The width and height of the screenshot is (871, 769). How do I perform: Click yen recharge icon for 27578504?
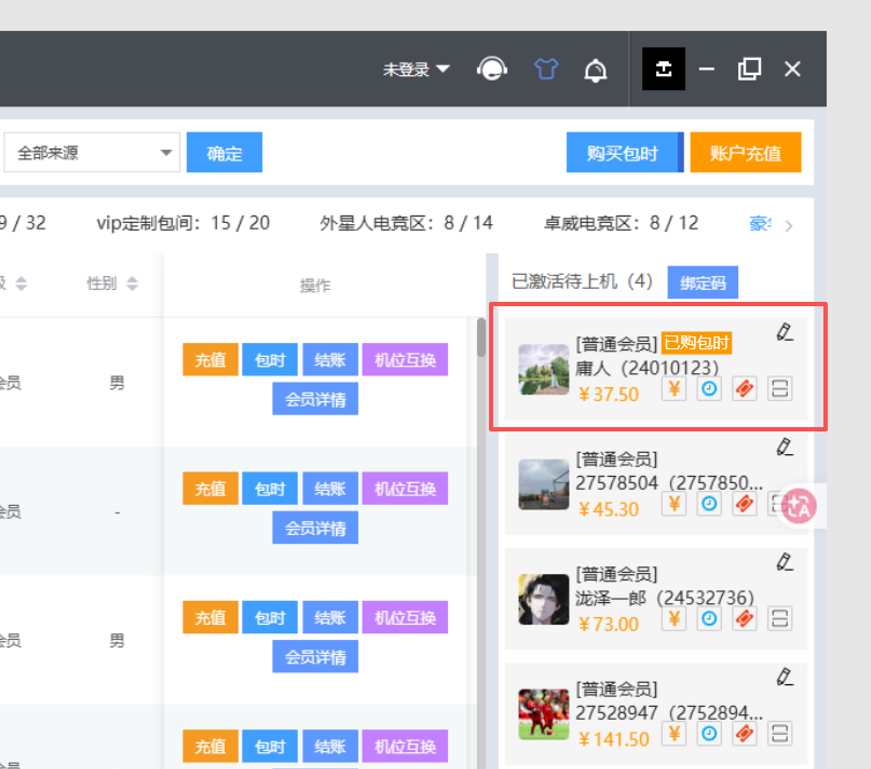pos(674,504)
